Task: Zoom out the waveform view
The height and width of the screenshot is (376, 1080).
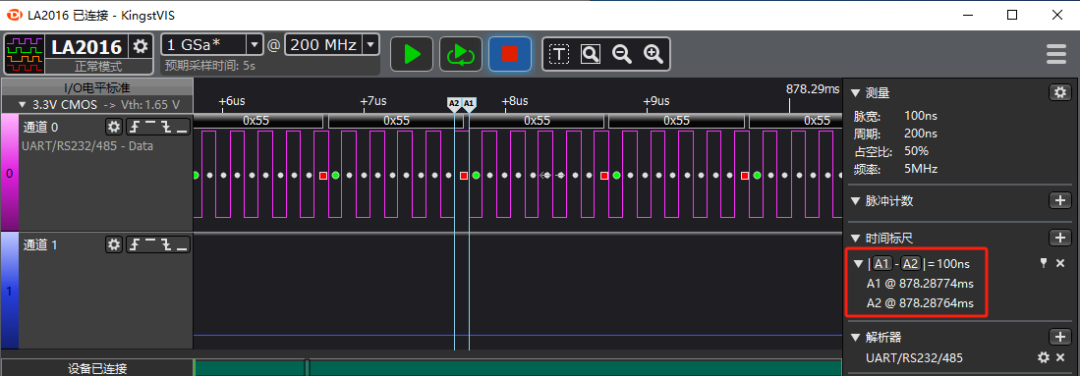Action: coord(622,54)
